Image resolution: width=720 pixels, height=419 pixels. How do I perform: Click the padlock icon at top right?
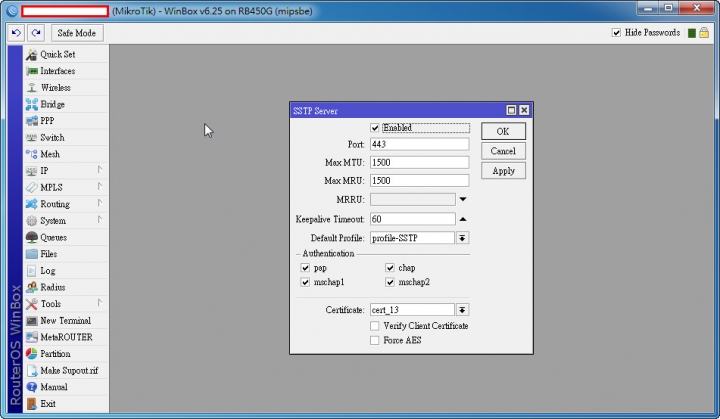[704, 33]
